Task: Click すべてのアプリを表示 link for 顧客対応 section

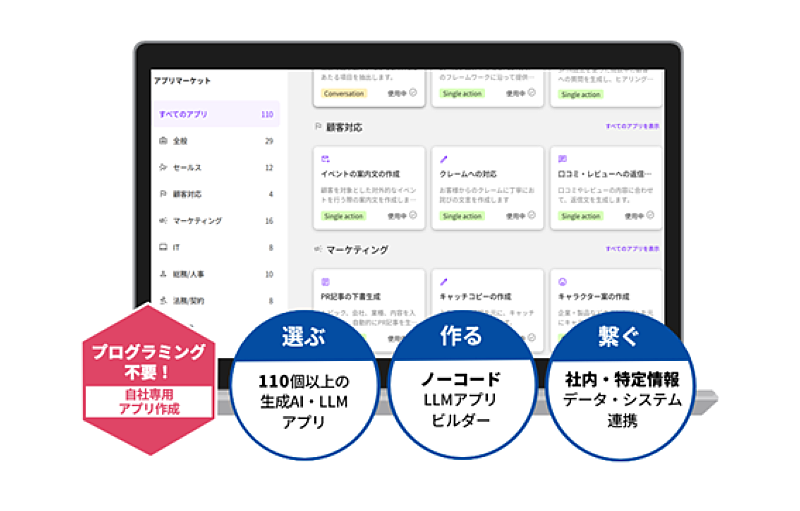Action: 631,127
